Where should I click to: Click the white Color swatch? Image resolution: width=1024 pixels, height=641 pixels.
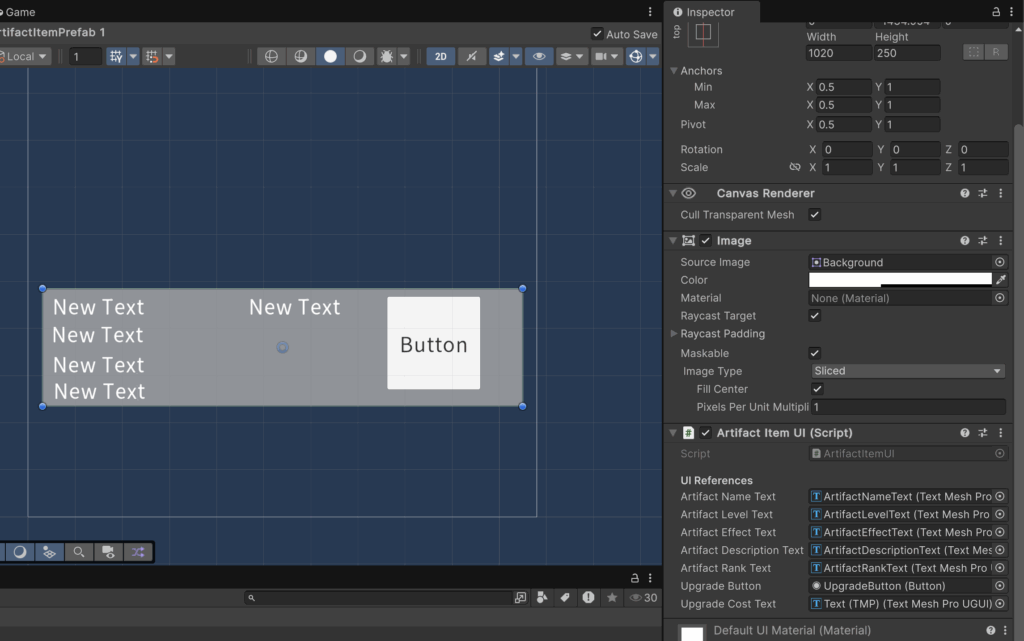pos(900,279)
